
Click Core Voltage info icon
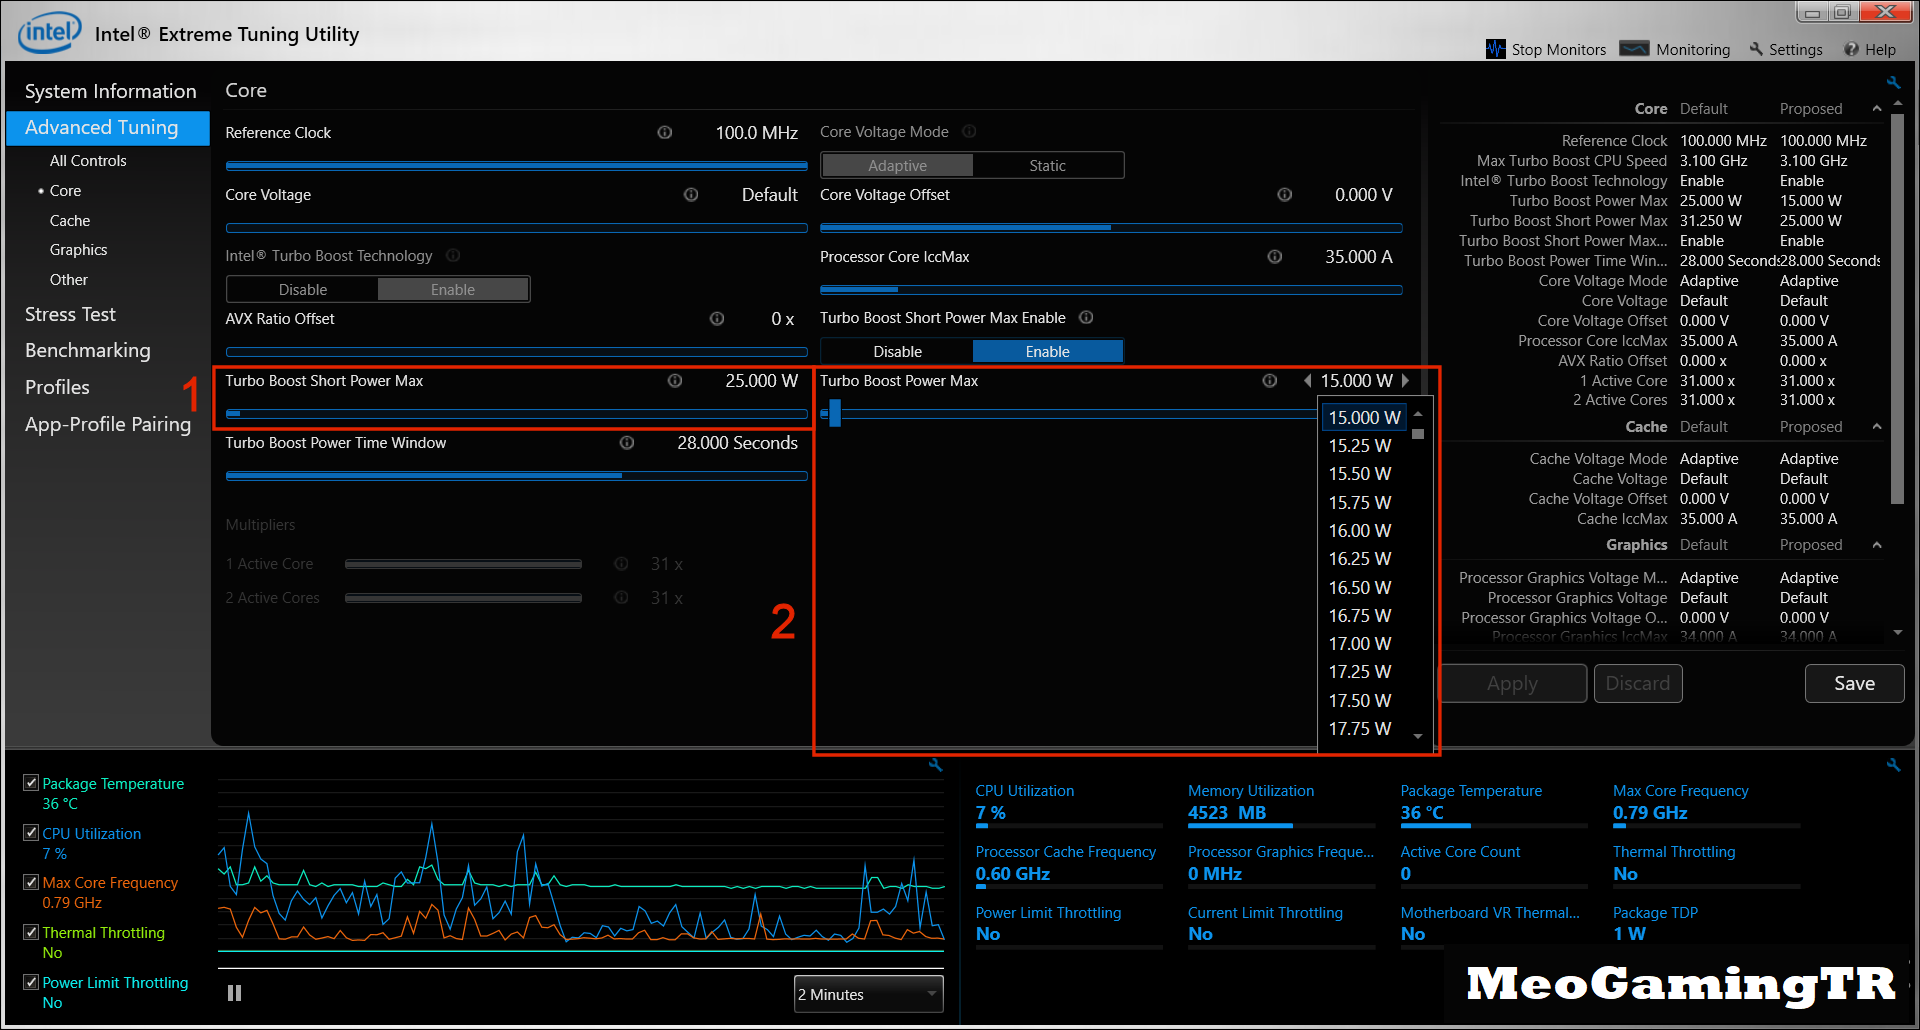tap(691, 194)
